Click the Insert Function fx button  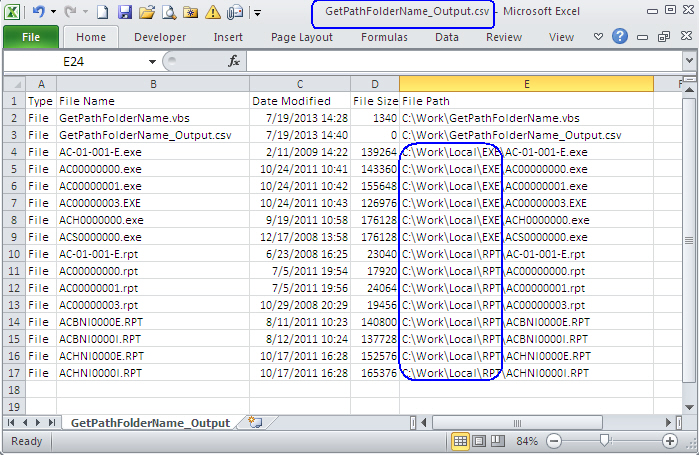[234, 61]
